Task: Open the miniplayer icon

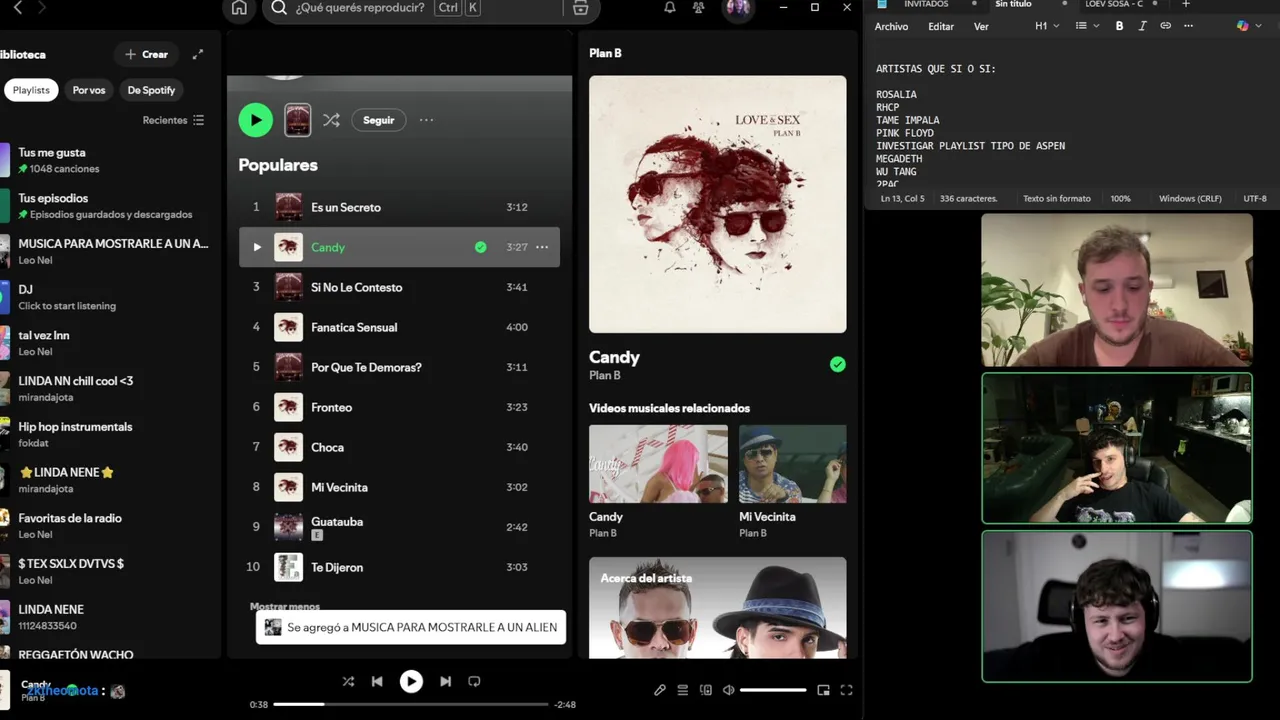Action: point(823,689)
